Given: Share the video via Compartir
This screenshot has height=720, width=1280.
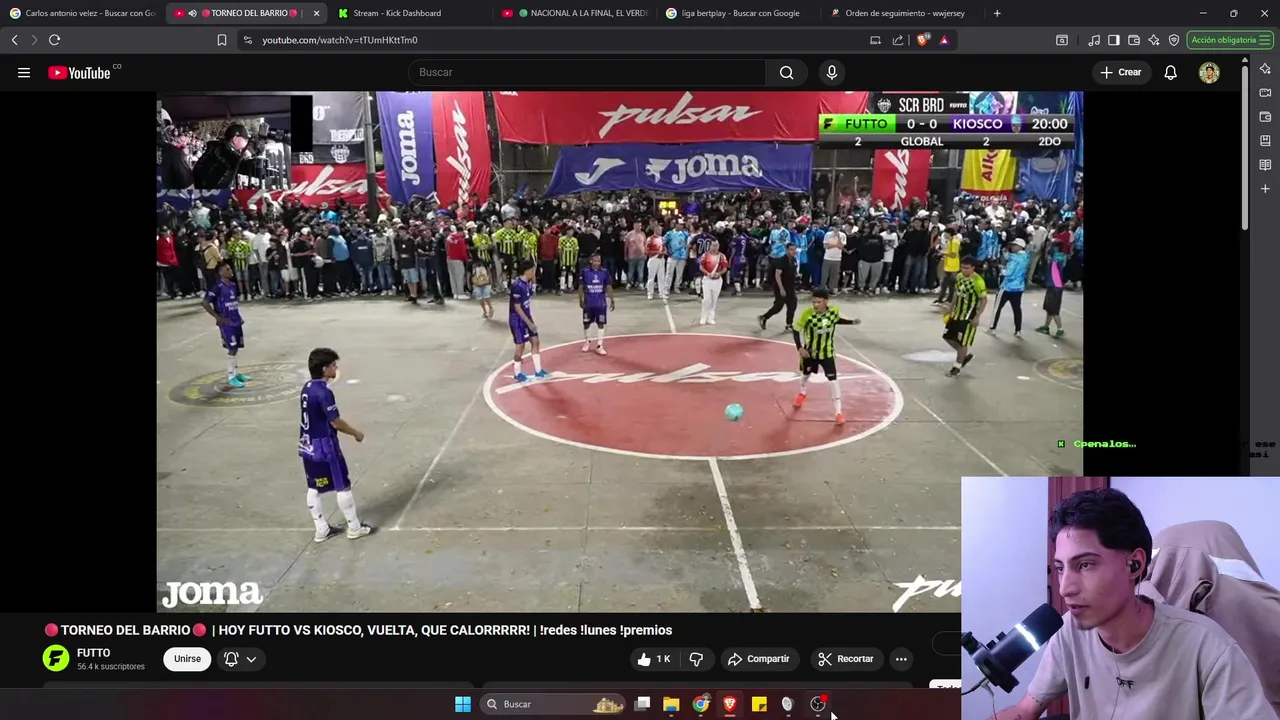Looking at the screenshot, I should [759, 659].
